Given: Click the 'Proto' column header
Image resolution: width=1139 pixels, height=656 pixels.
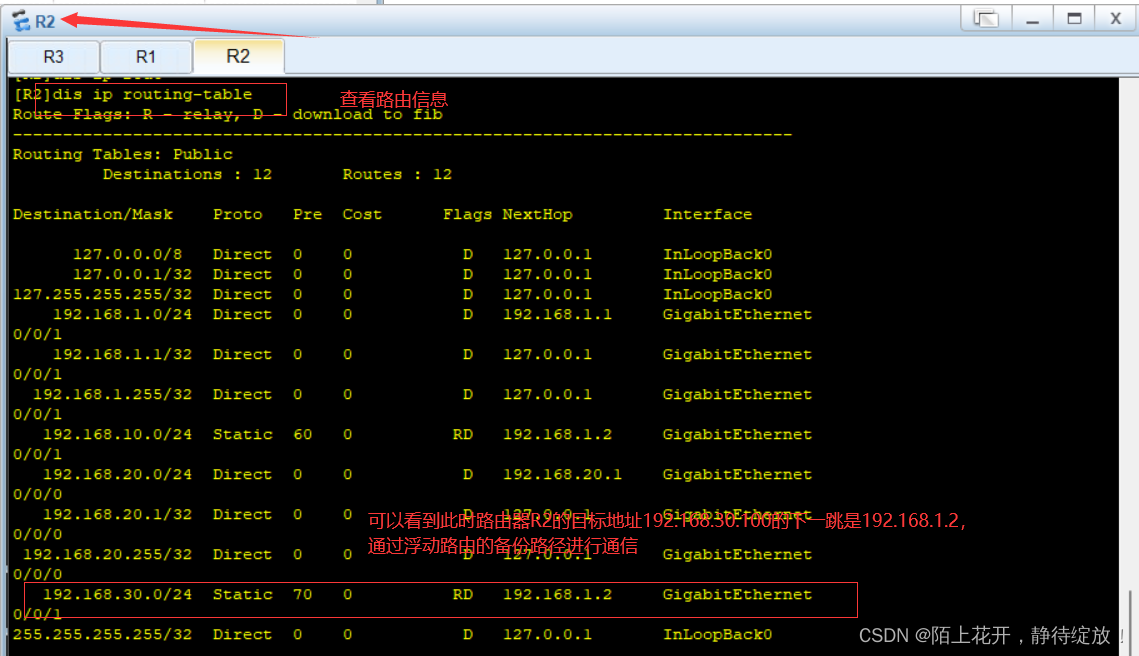Looking at the screenshot, I should (238, 214).
